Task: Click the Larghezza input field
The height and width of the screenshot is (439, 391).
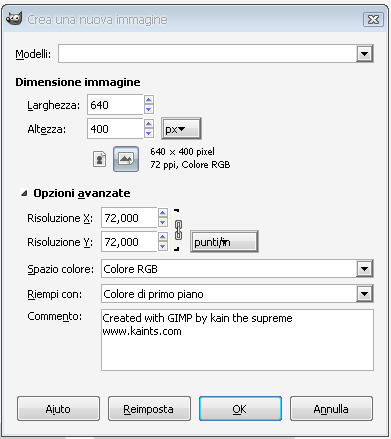Action: pos(115,105)
